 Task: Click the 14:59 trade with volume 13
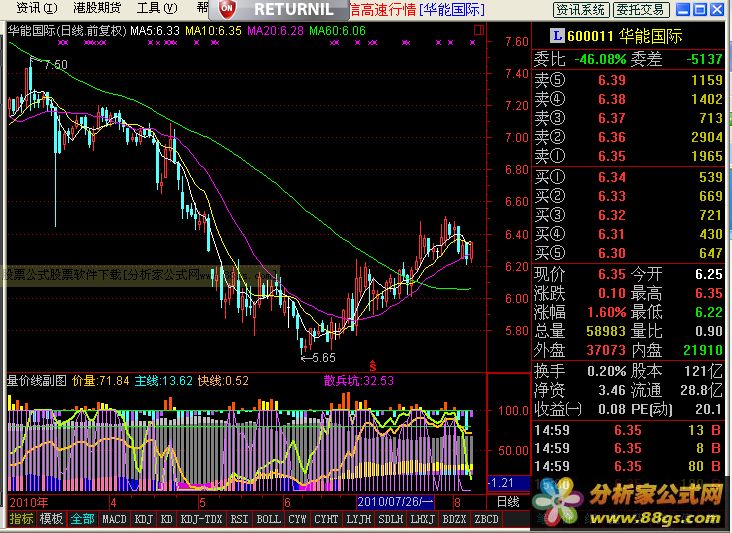pyautogui.click(x=628, y=430)
